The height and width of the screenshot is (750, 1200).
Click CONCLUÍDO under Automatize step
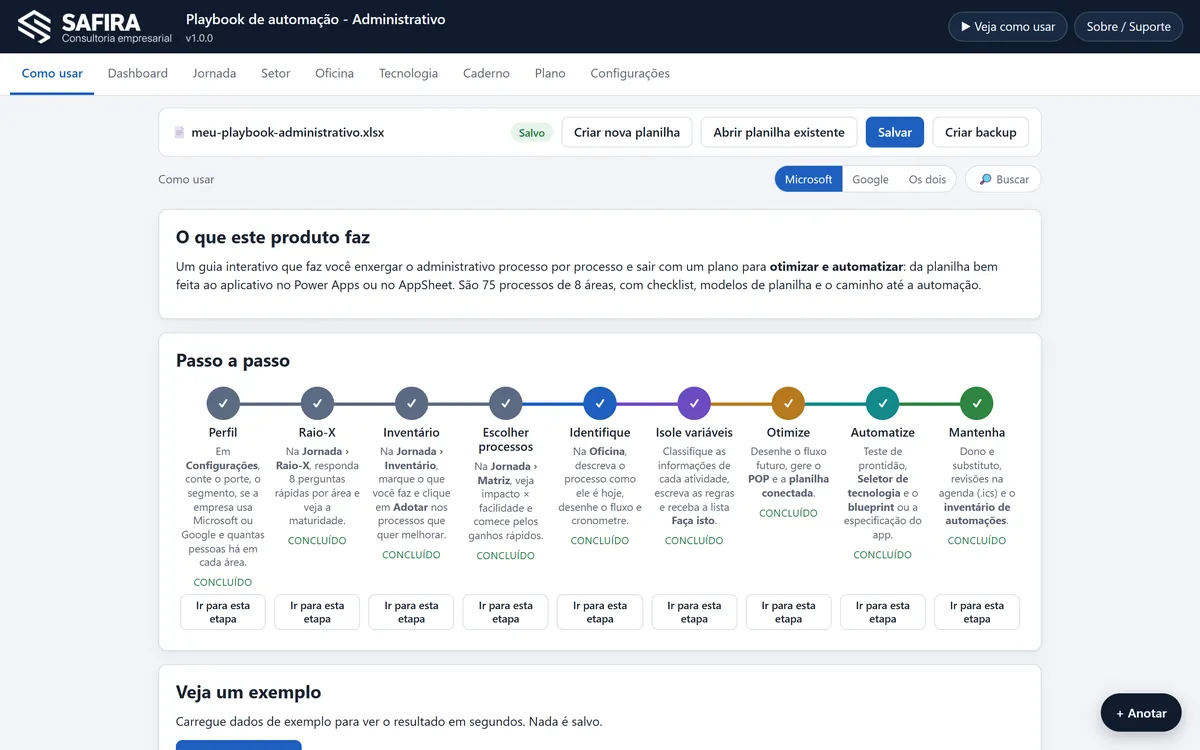point(882,554)
